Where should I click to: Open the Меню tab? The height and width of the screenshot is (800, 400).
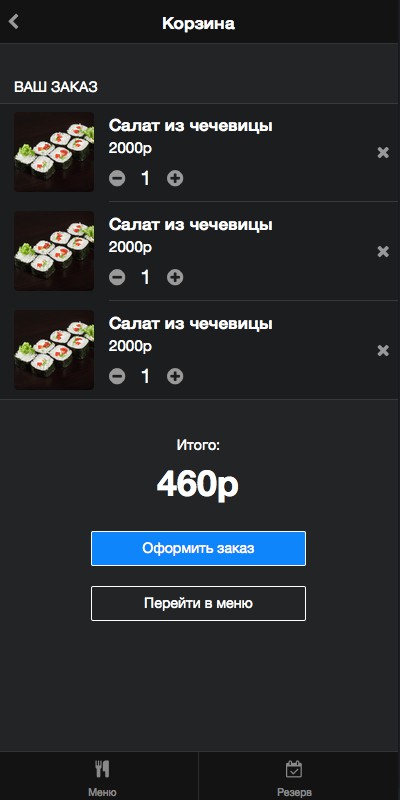tap(102, 778)
